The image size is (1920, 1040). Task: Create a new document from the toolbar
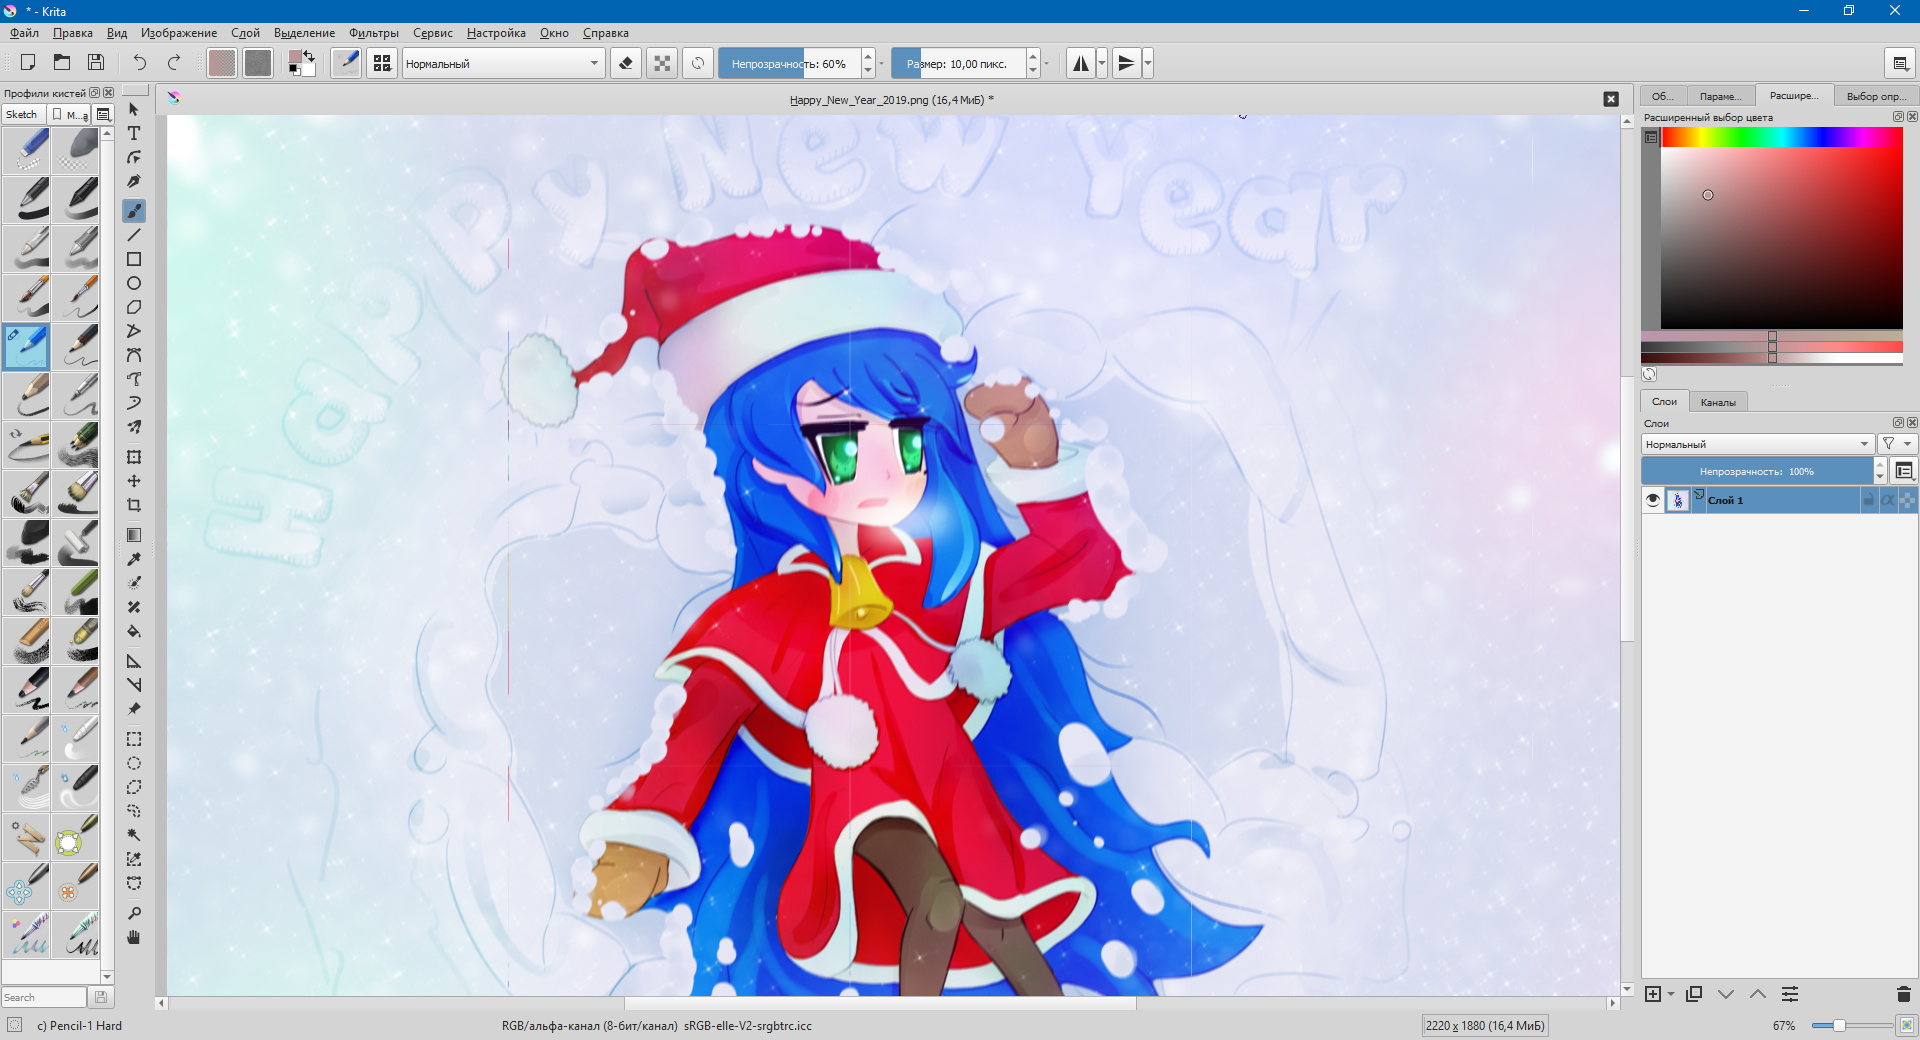(28, 63)
